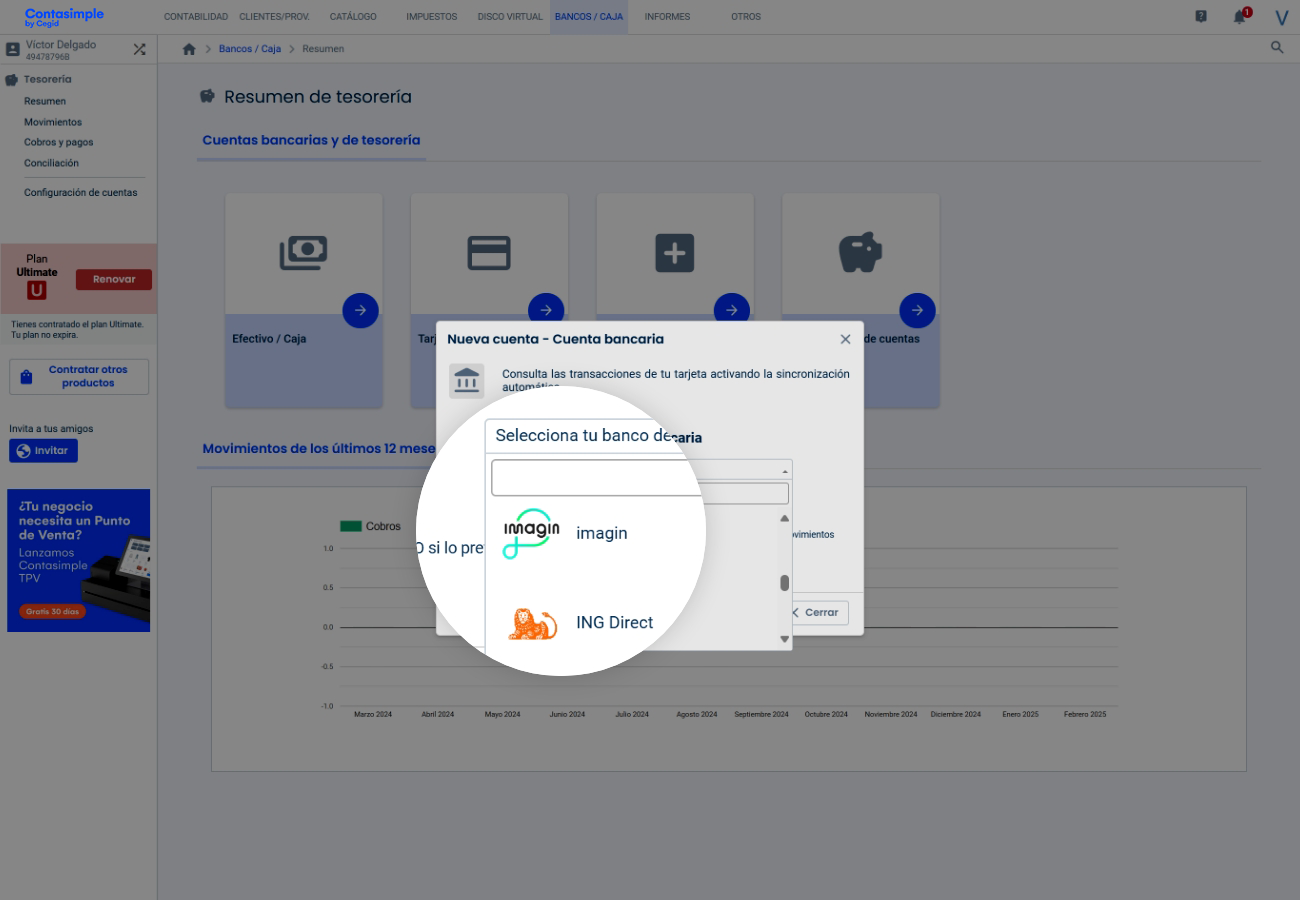This screenshot has width=1300, height=900.
Task: Click the Ultimate plan U badge
Action: tap(37, 290)
